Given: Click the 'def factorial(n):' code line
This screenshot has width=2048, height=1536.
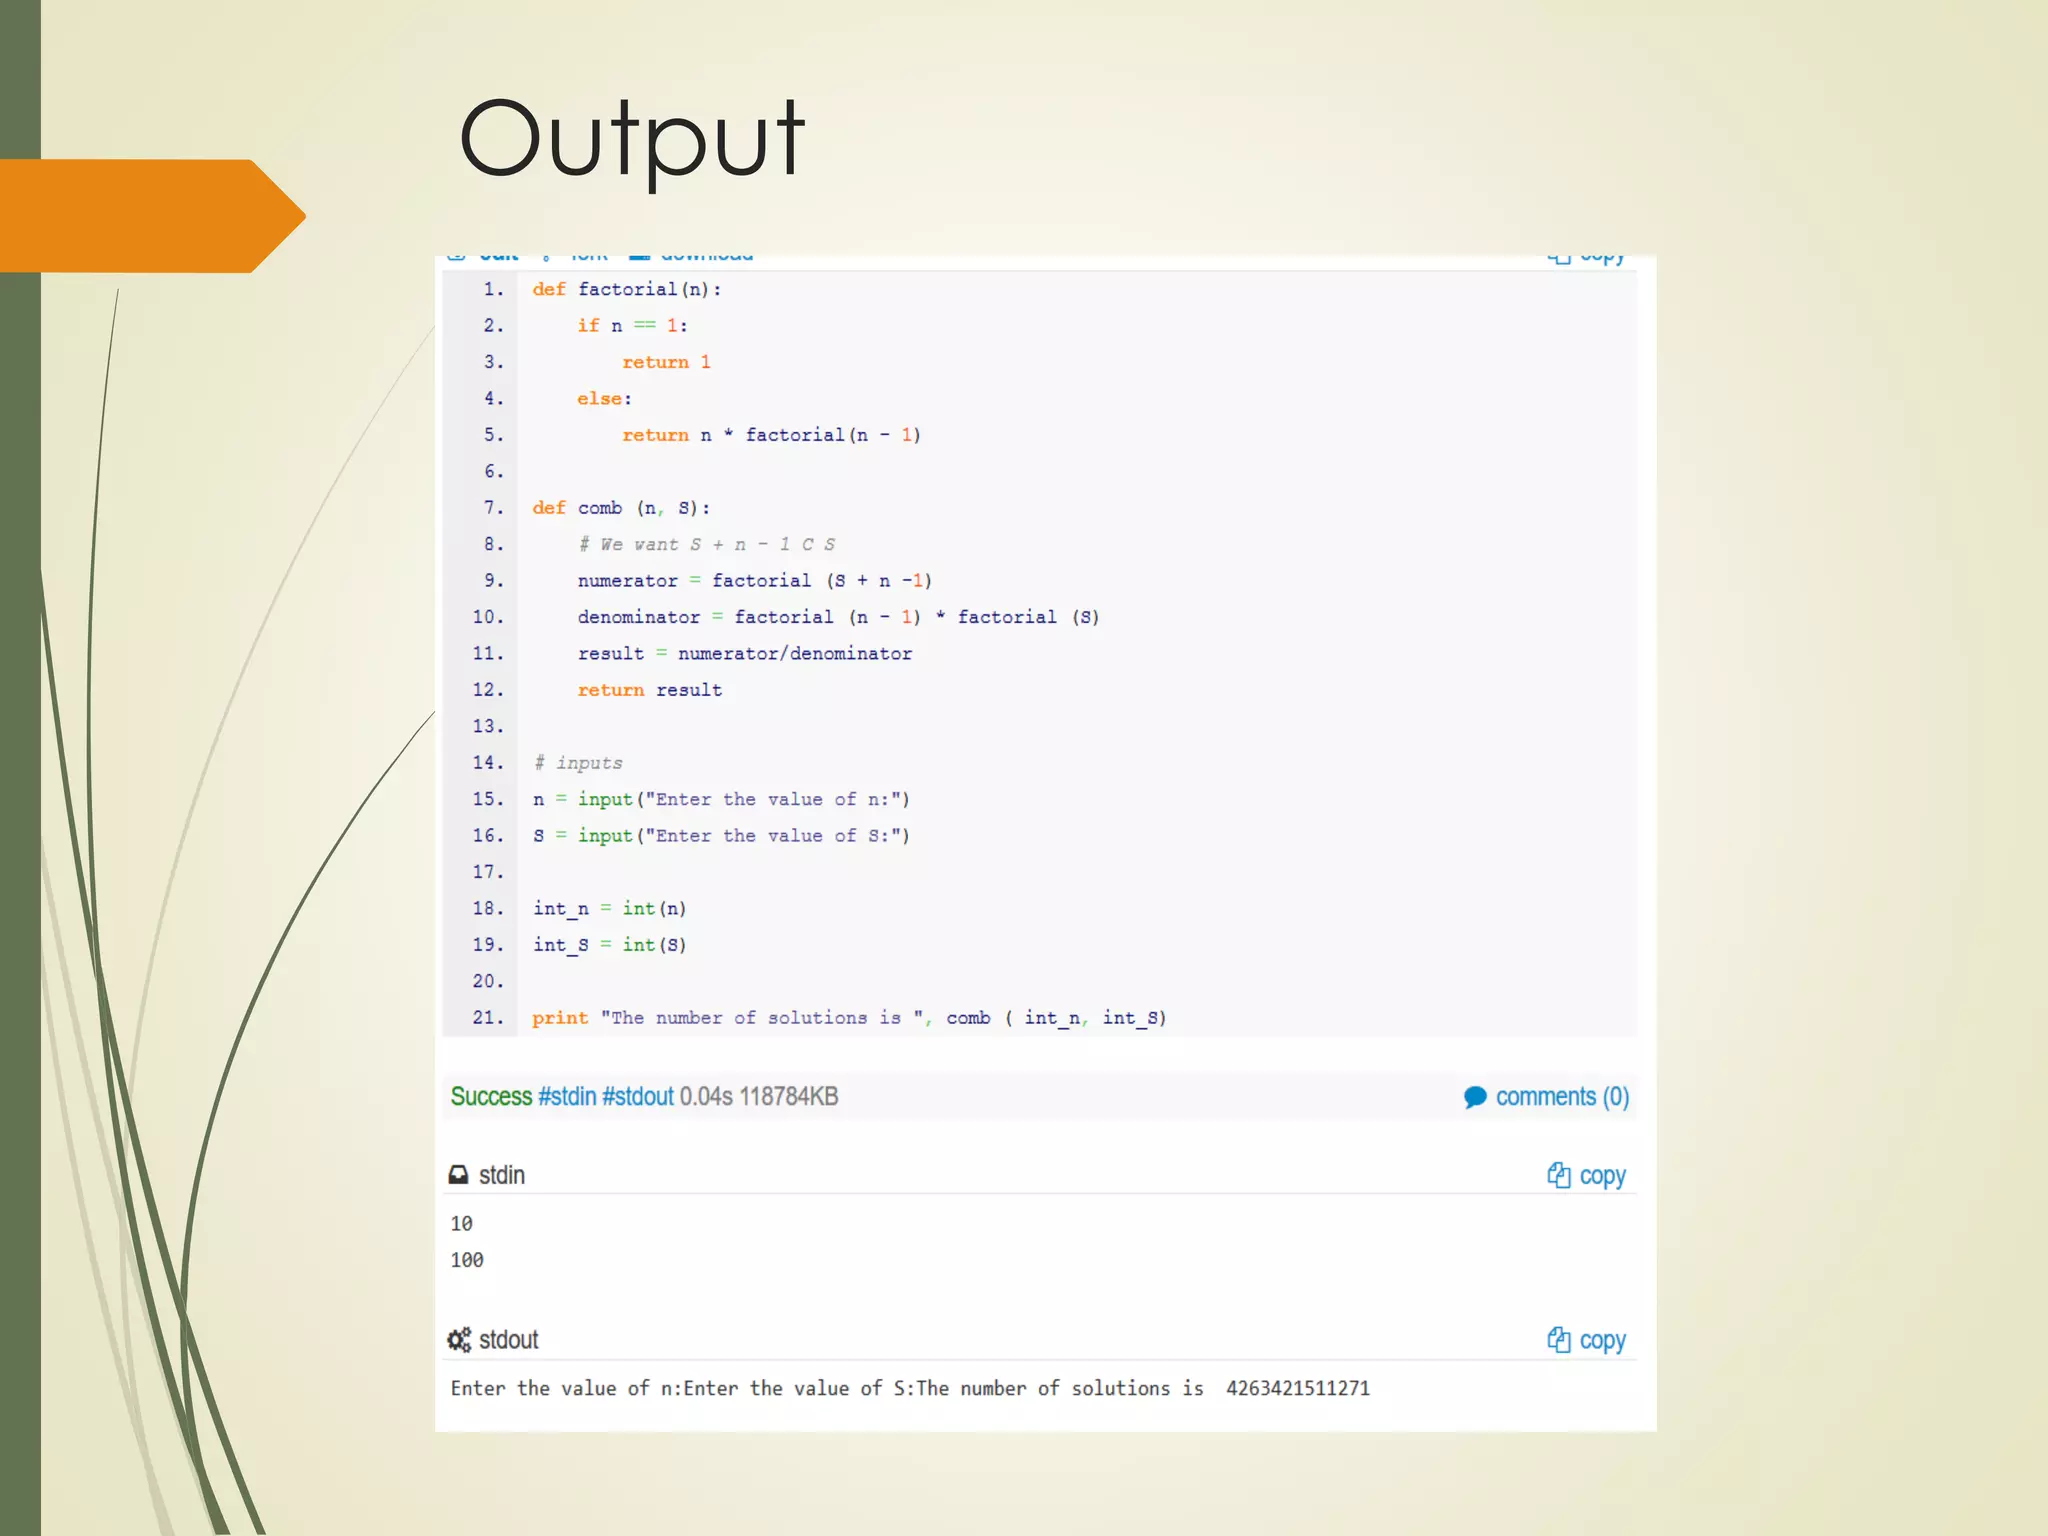Looking at the screenshot, I should (x=626, y=289).
